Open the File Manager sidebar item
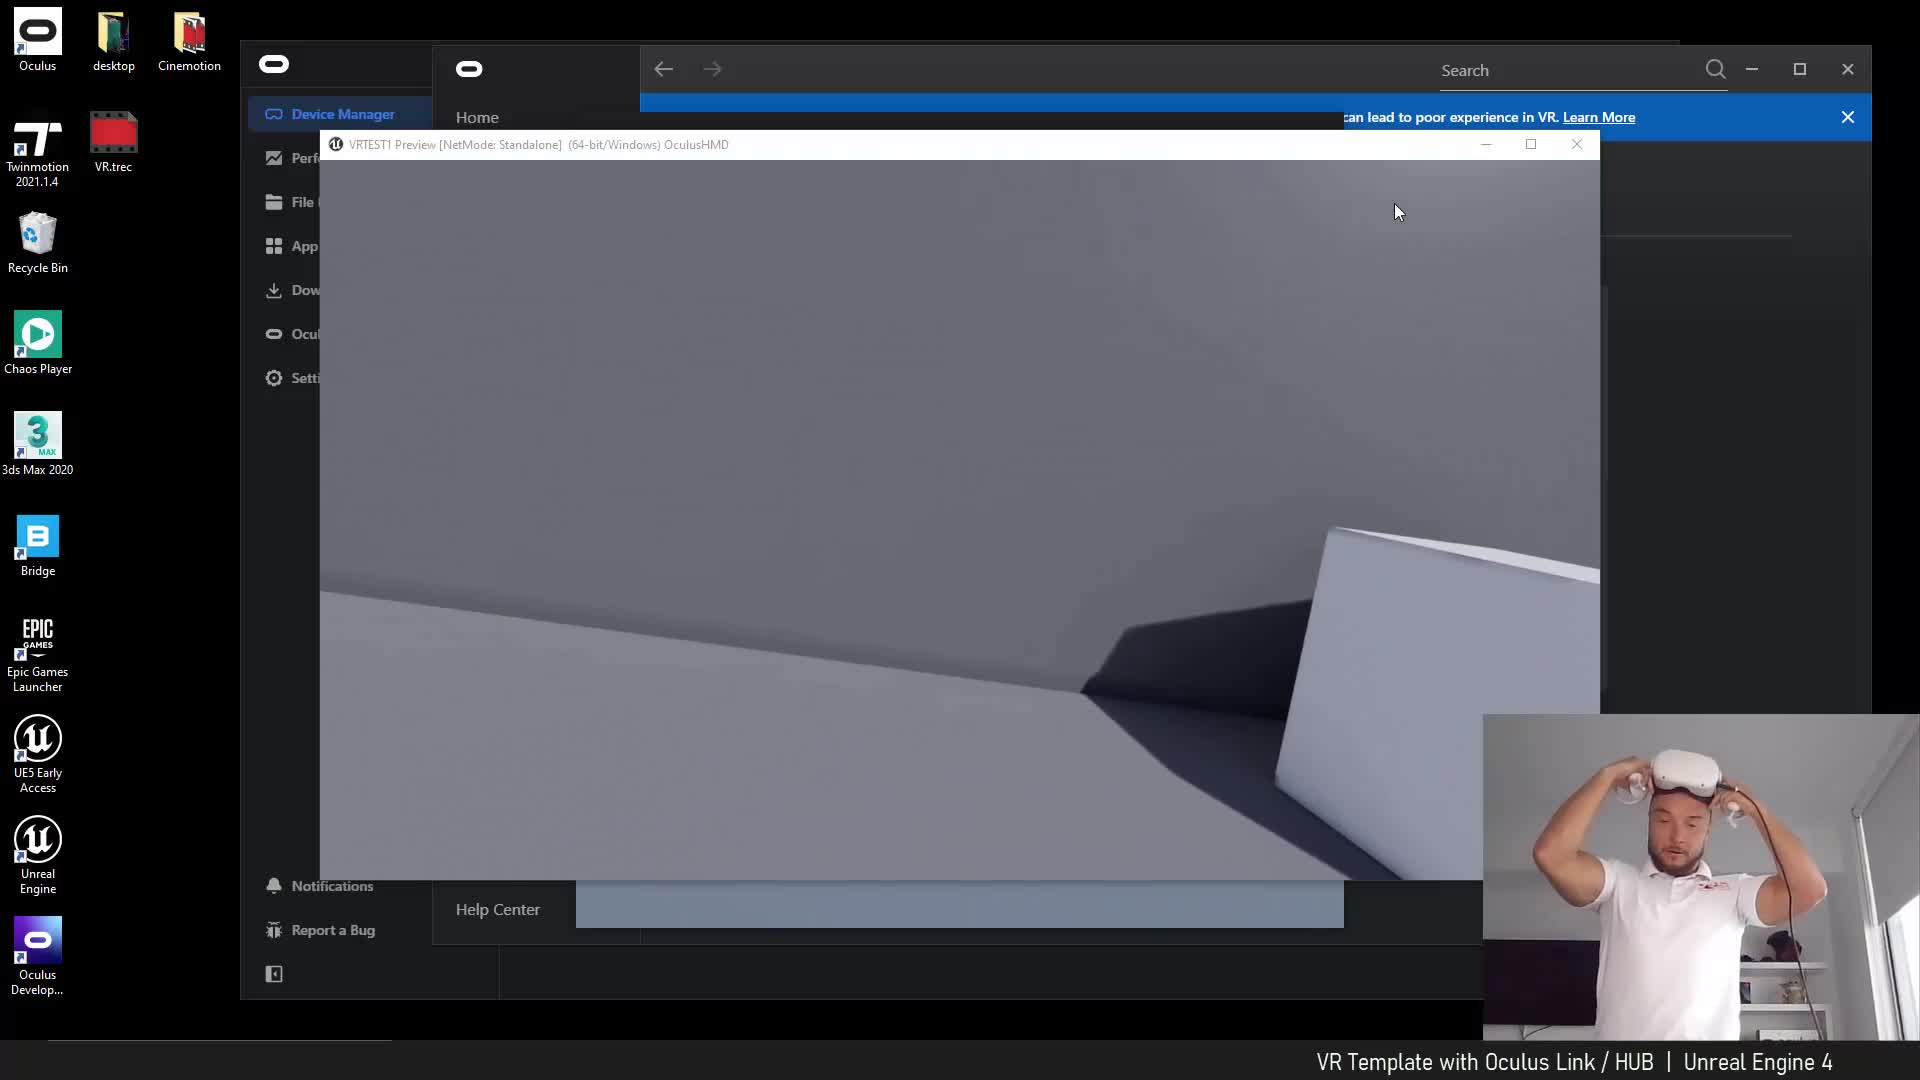This screenshot has height=1080, width=1920. click(292, 202)
